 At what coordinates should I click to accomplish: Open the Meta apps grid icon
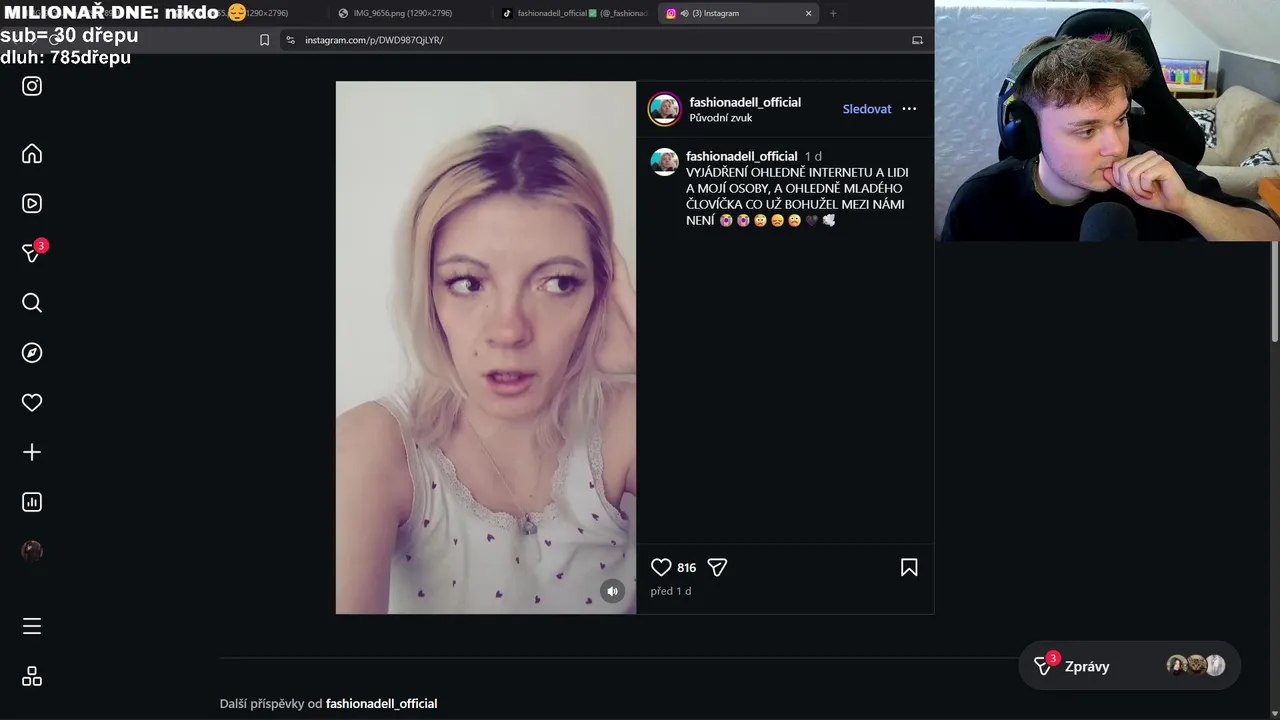(x=32, y=677)
